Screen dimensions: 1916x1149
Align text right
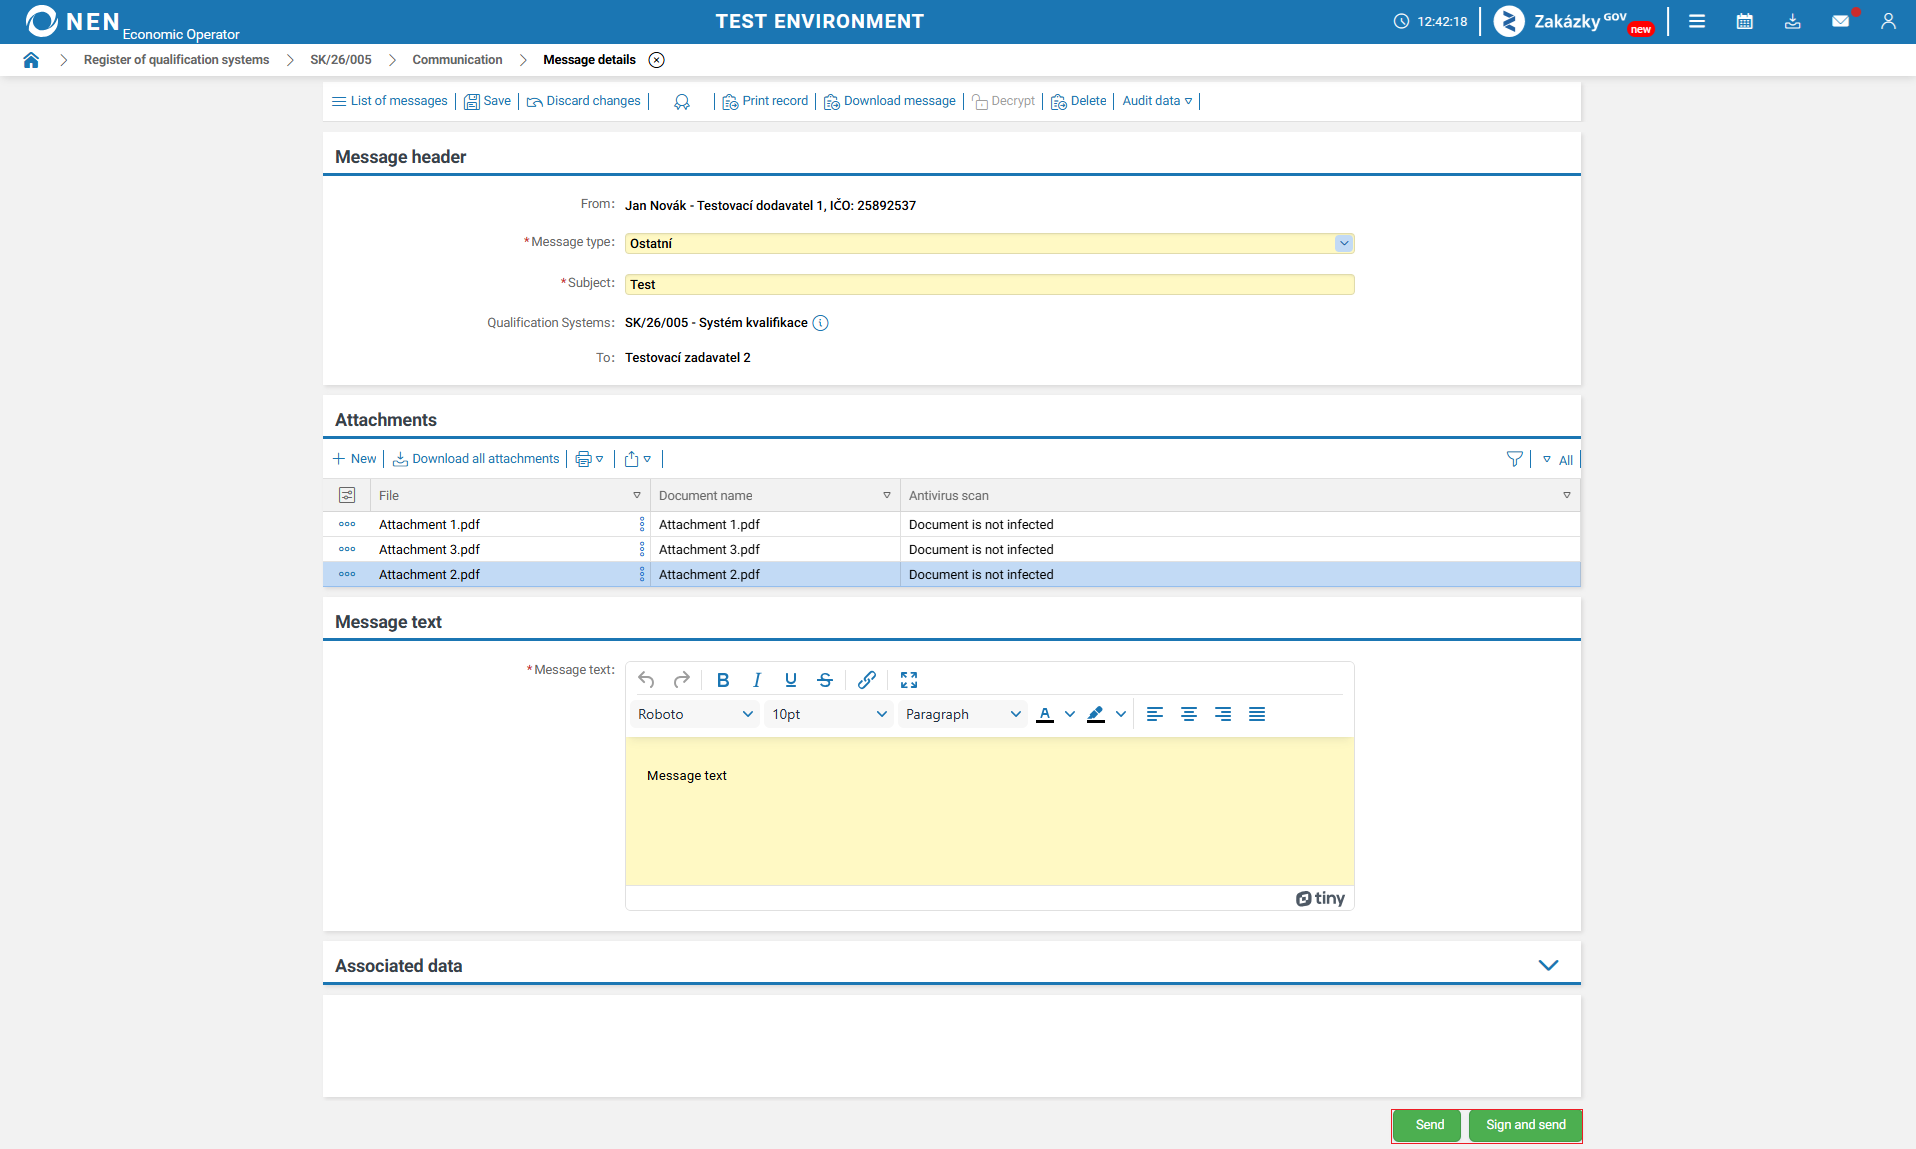(1223, 714)
